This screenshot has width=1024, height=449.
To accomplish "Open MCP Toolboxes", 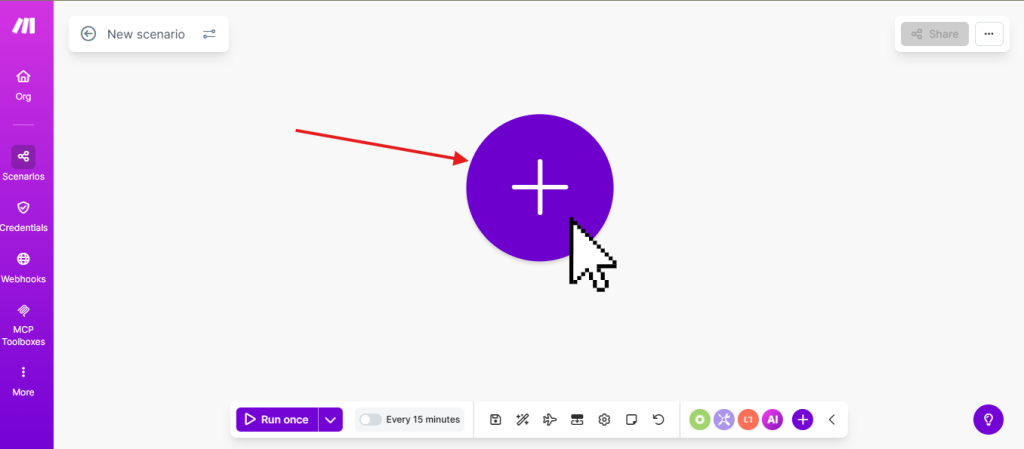I will click(x=24, y=324).
